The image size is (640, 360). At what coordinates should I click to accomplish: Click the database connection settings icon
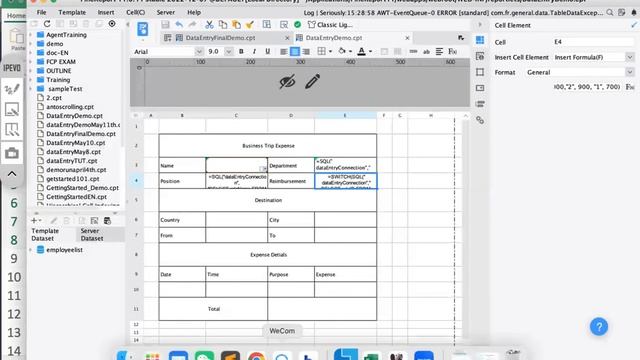107,220
